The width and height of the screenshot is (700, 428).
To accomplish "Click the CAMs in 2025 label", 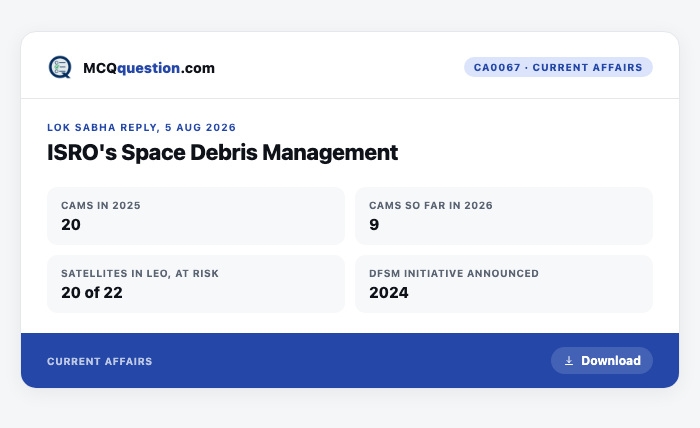I will [x=101, y=206].
